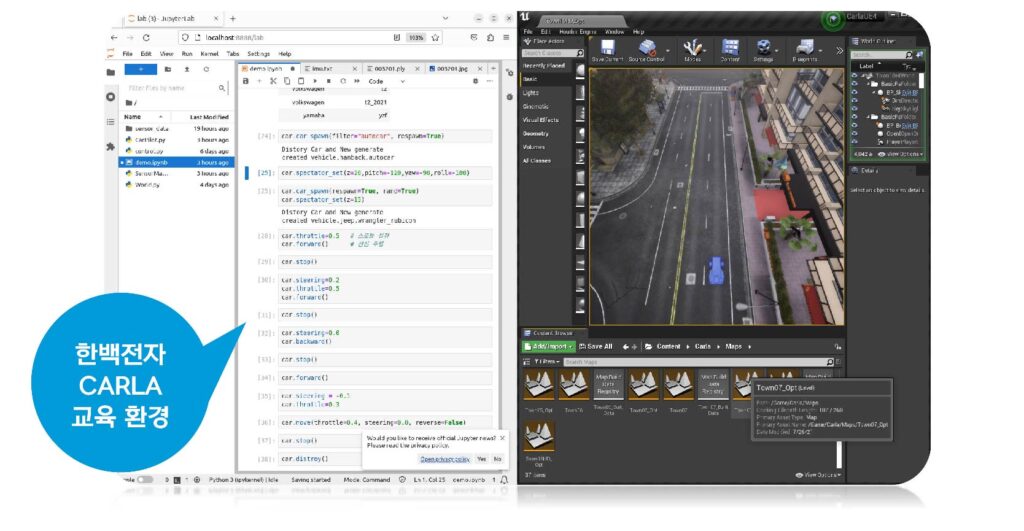The image size is (1024, 531).
Task: Click Save All in Content Browser
Action: [595, 346]
